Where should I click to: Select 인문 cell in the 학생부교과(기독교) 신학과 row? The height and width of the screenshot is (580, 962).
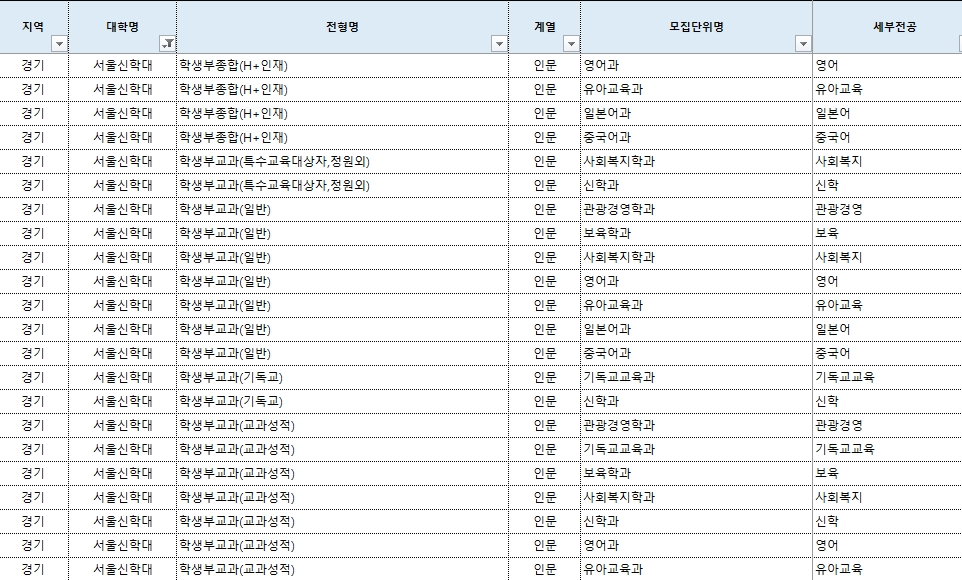pos(545,401)
